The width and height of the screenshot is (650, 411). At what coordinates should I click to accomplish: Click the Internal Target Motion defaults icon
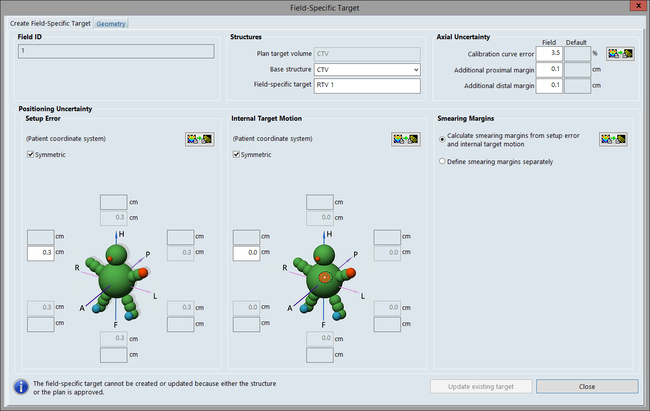(x=406, y=140)
